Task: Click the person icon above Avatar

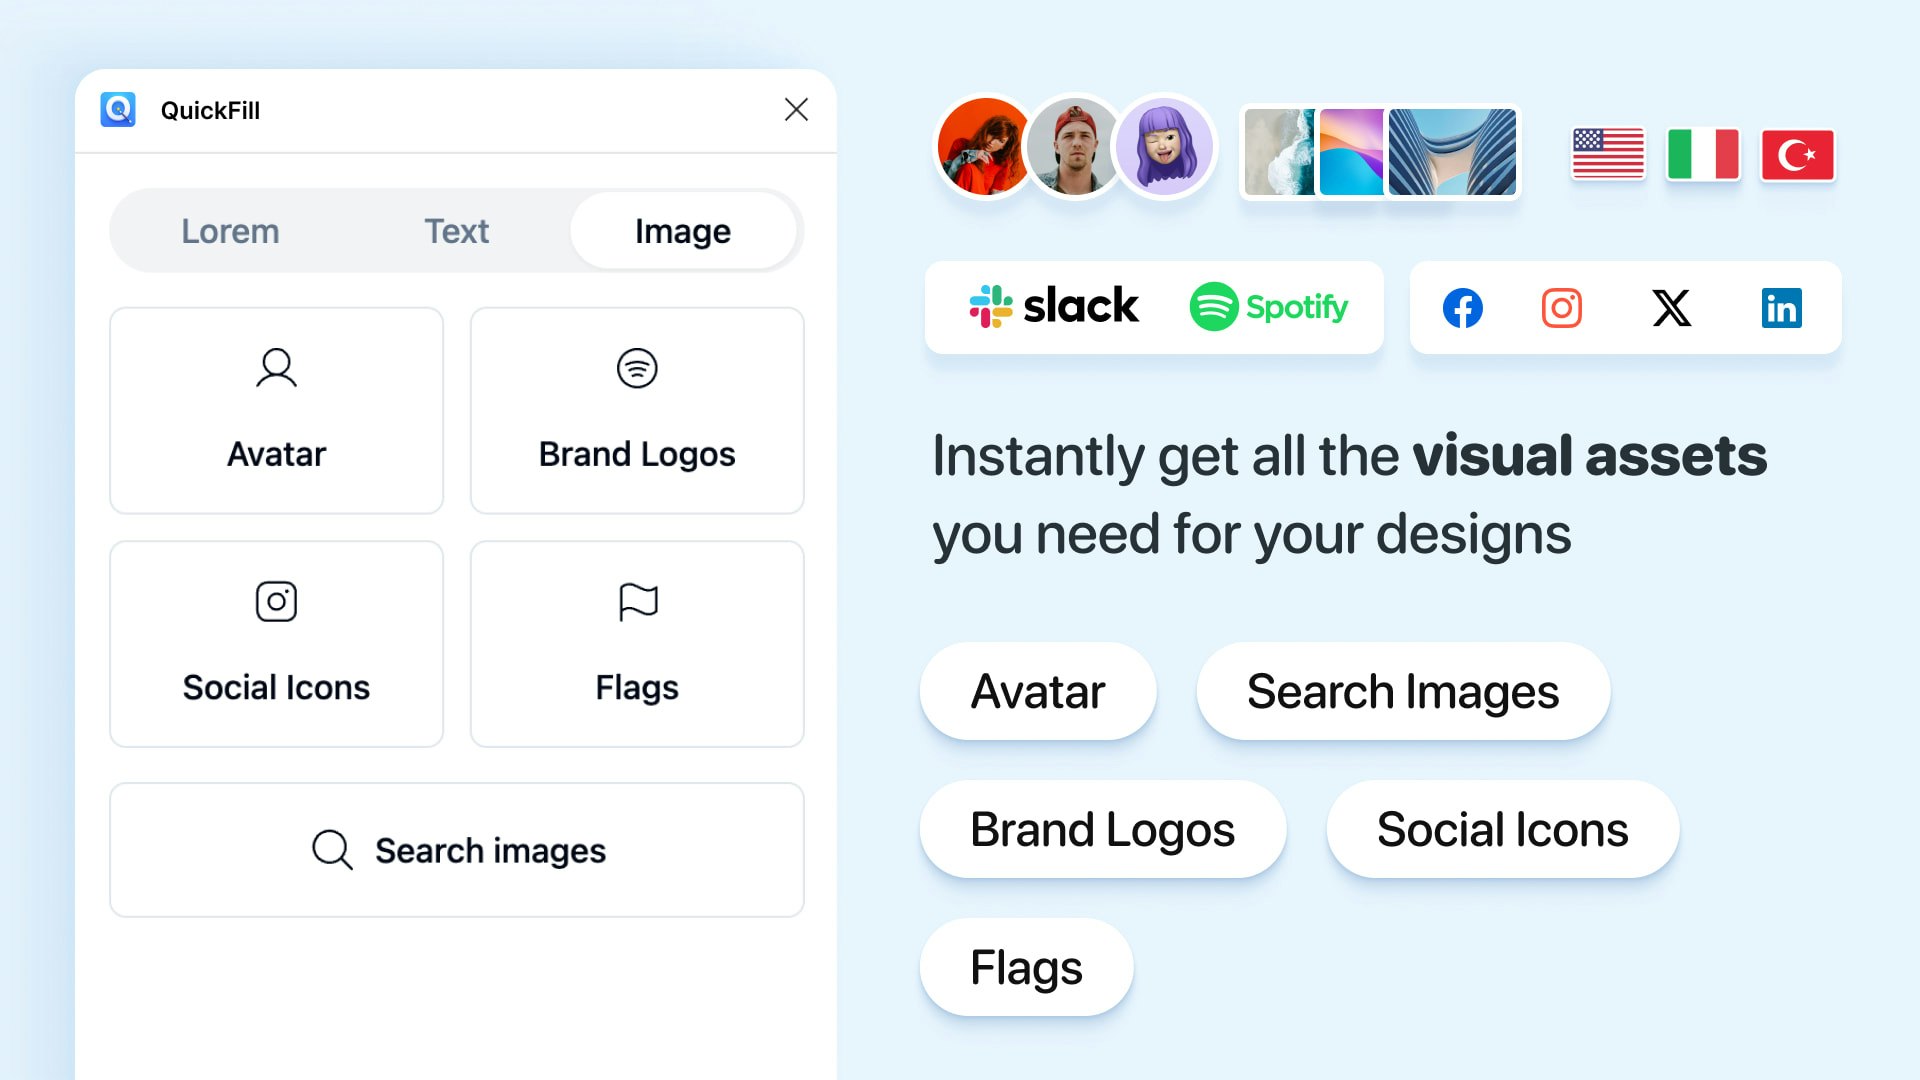Action: (276, 368)
